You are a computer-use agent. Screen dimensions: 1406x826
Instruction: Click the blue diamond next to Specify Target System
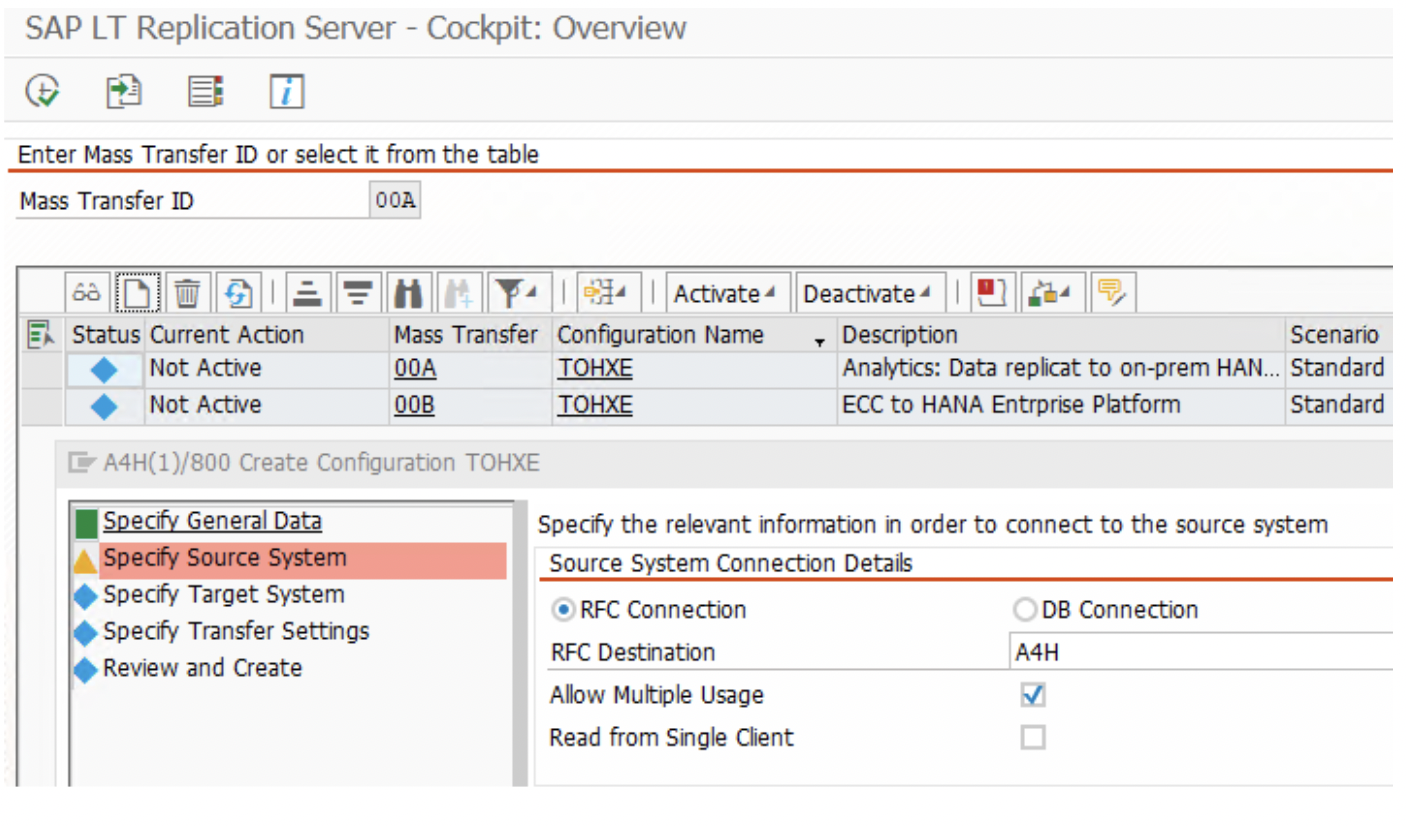(x=86, y=597)
